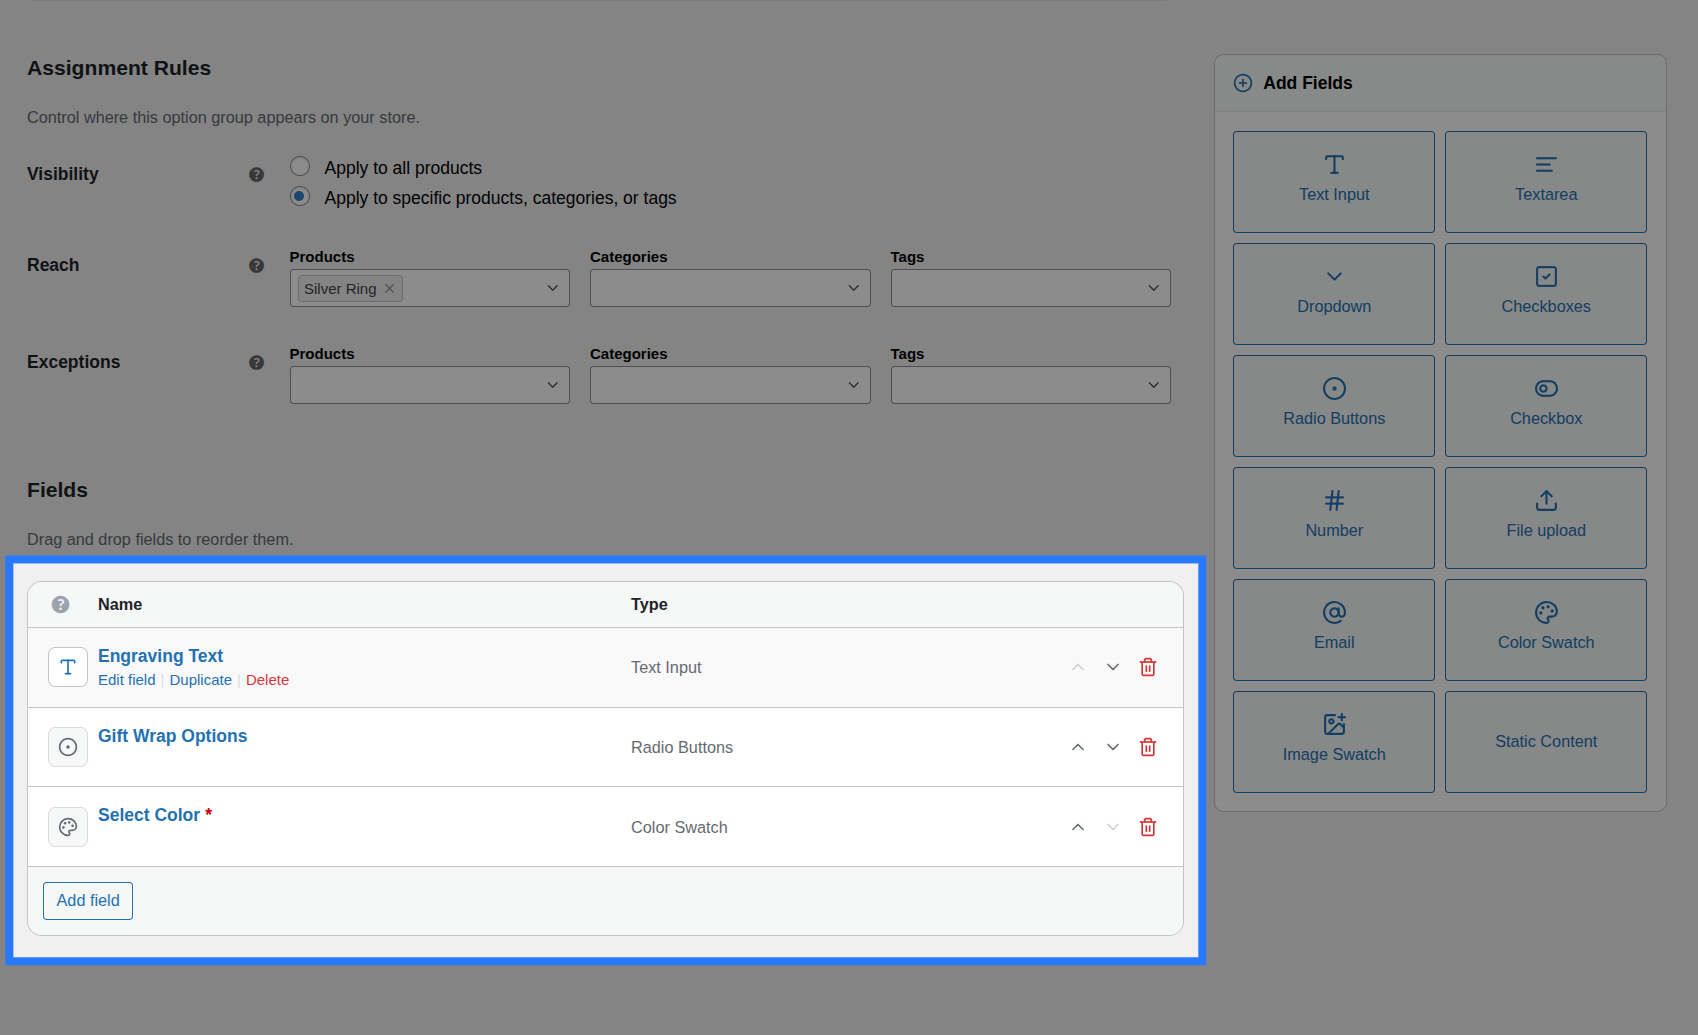Click the Radio Buttons type cell
This screenshot has width=1698, height=1035.
click(x=682, y=747)
